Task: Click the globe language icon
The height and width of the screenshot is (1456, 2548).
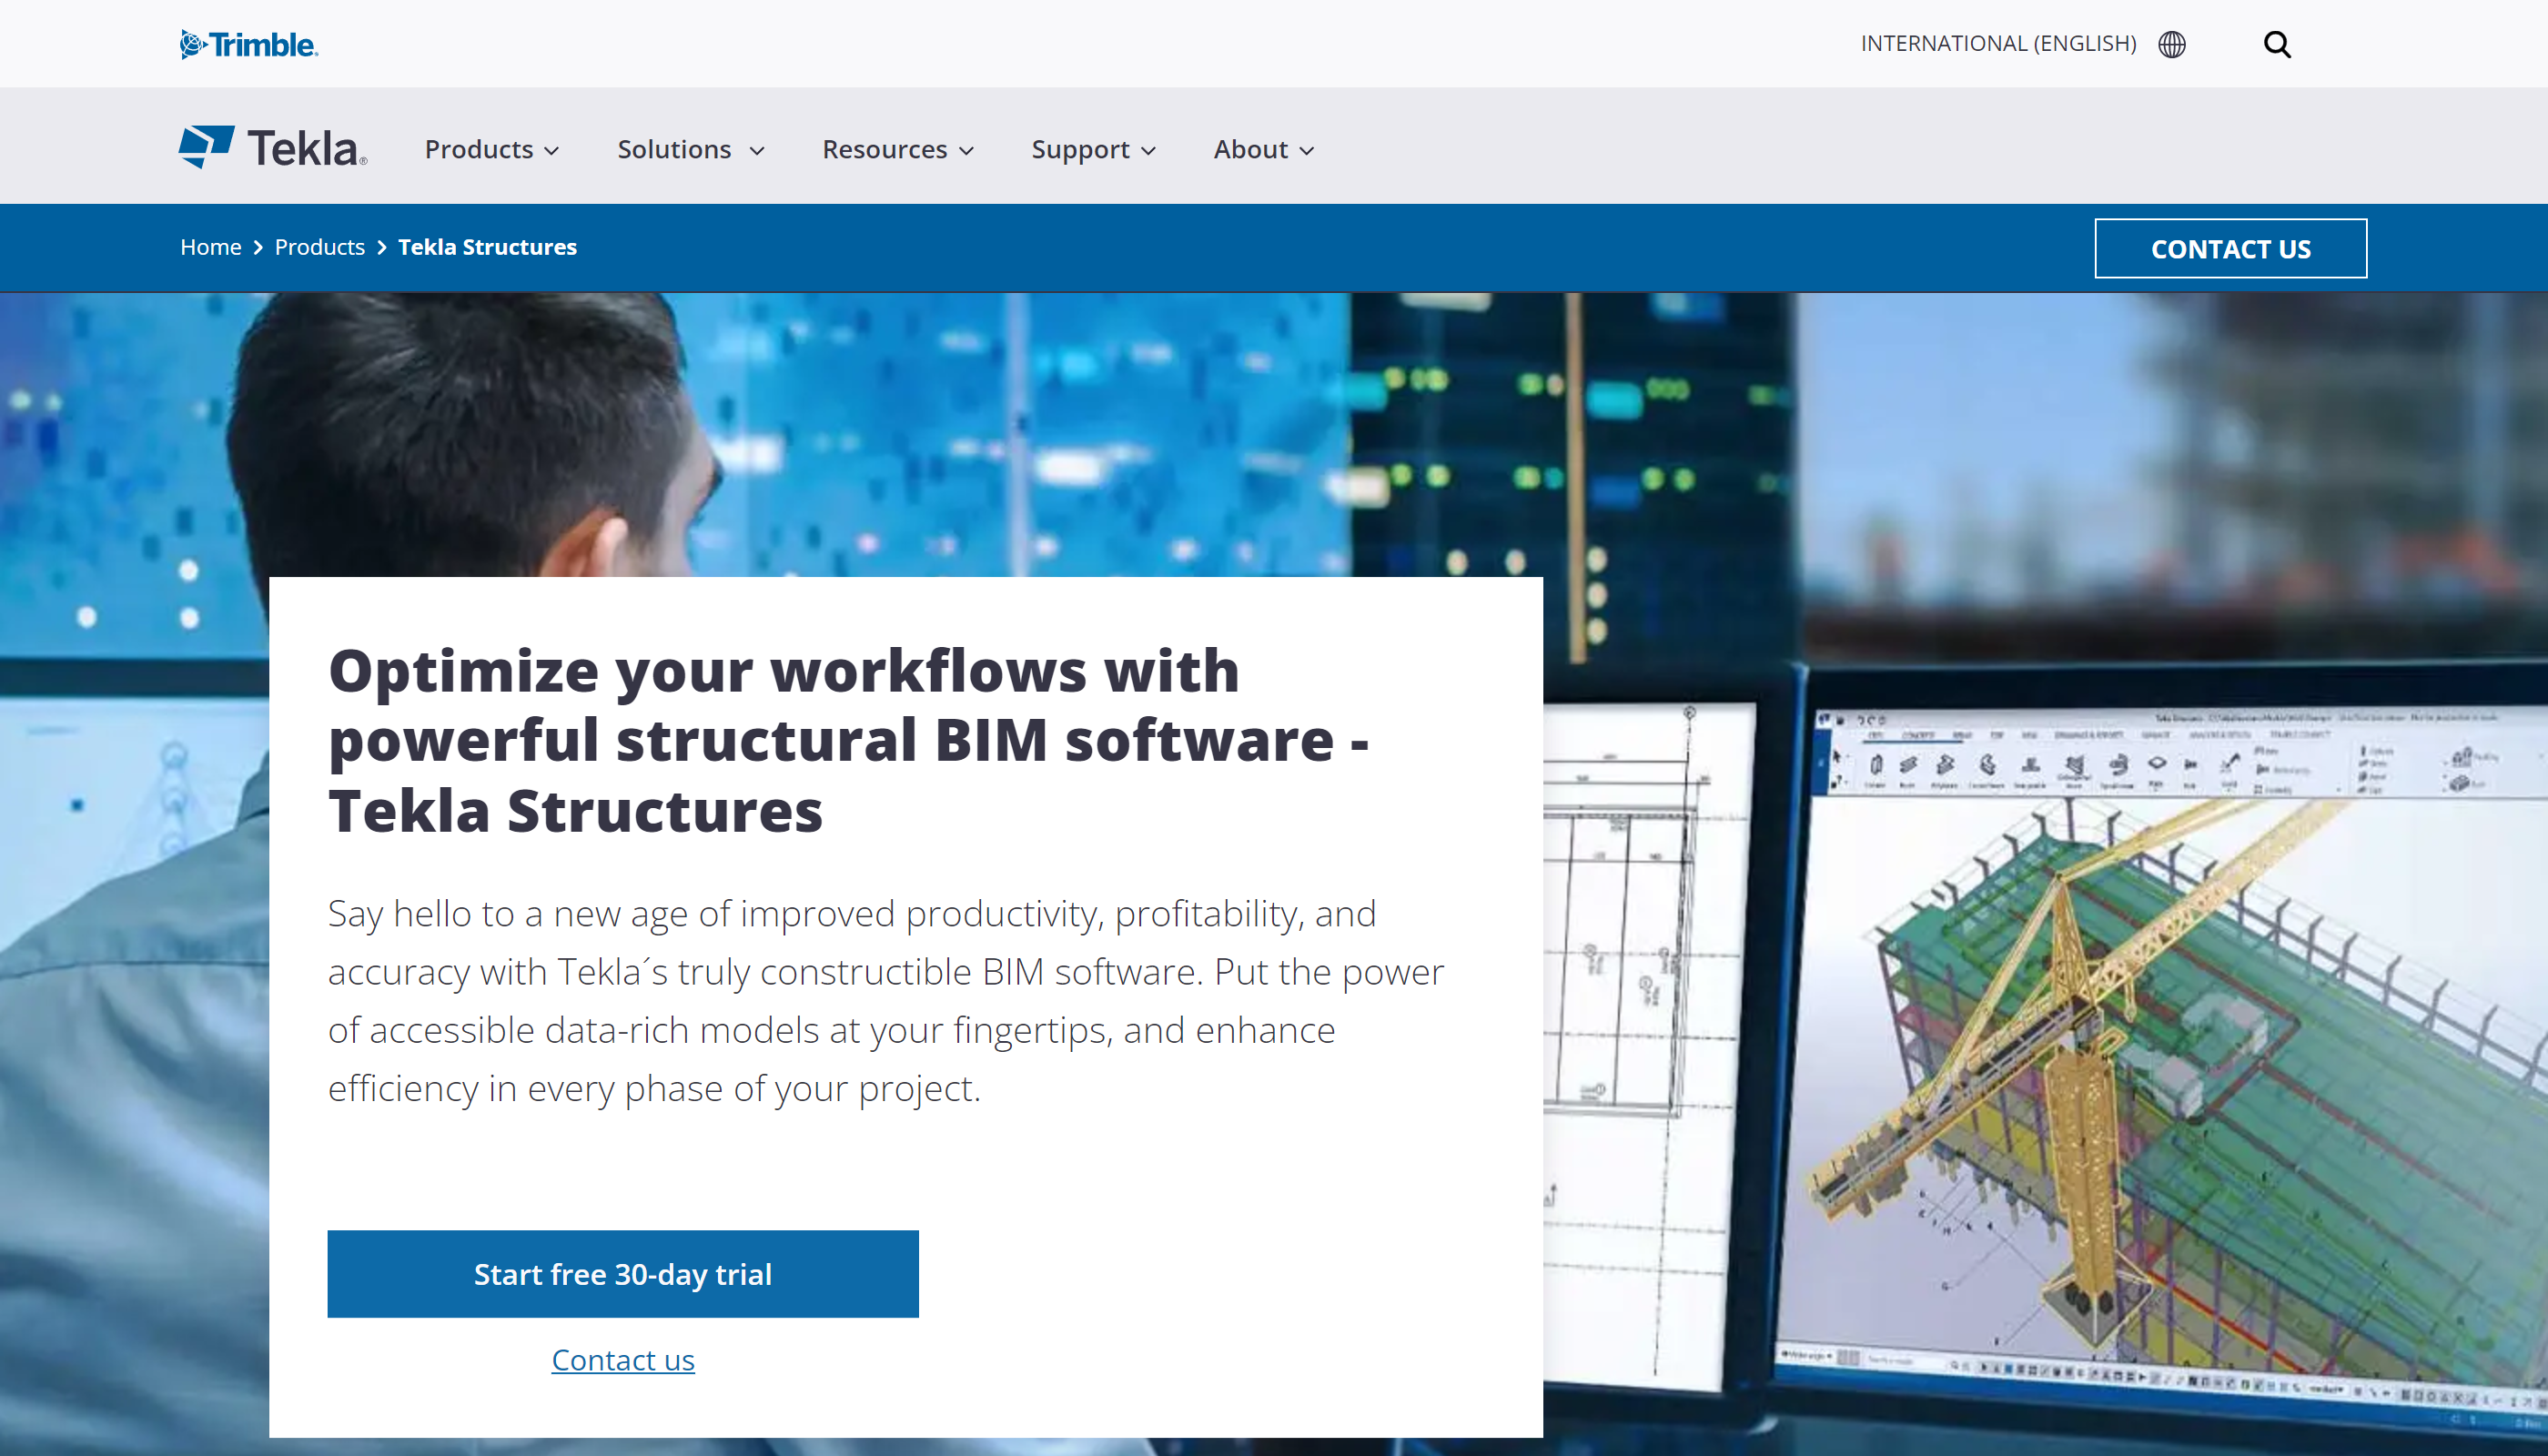Action: pos(2171,44)
